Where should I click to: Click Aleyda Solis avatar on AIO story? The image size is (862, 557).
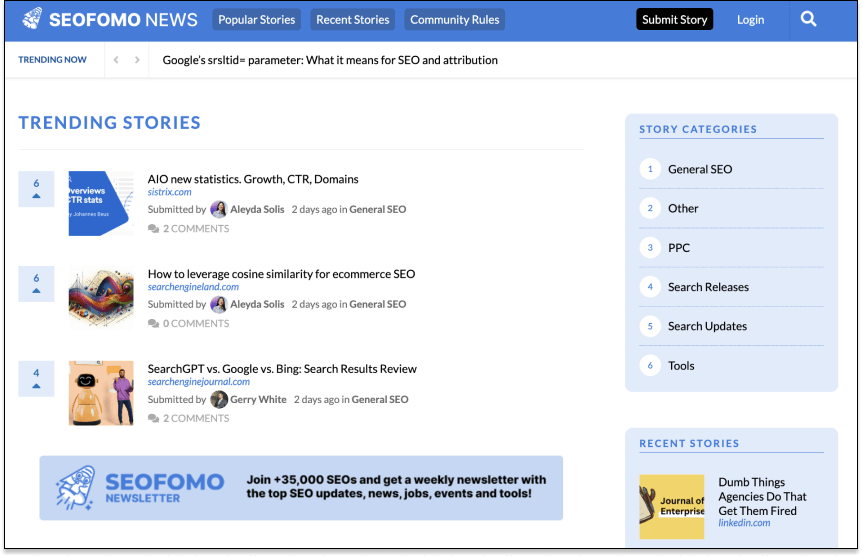tap(219, 209)
